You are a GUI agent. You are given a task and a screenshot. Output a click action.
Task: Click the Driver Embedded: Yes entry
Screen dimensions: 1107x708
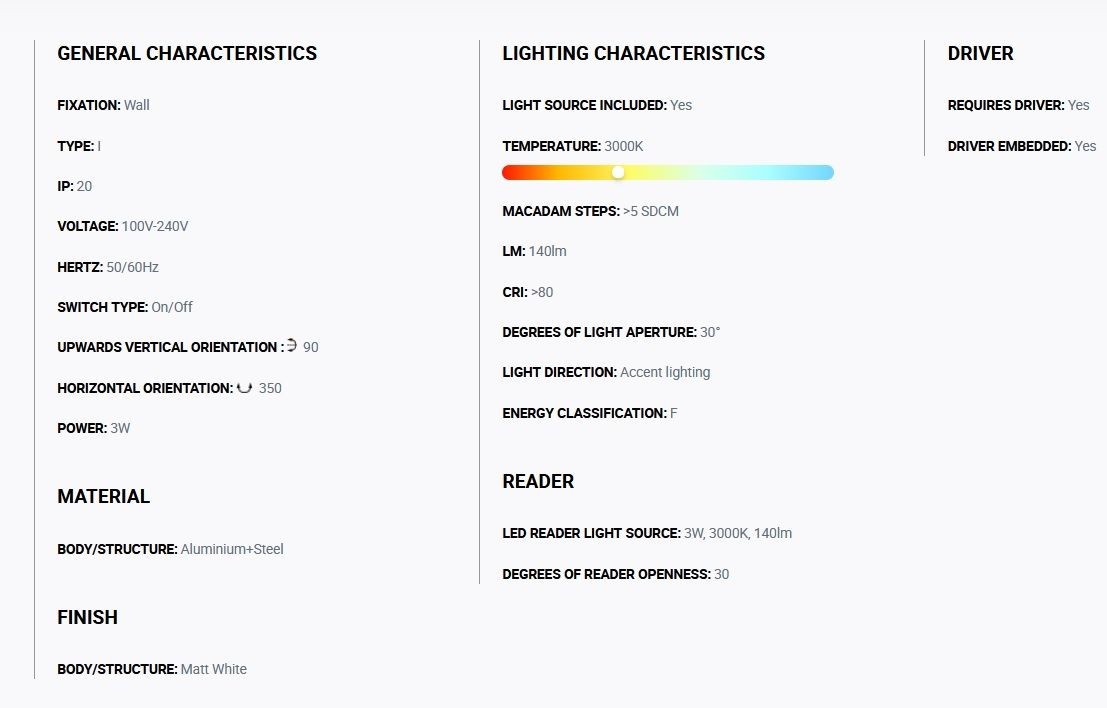(x=1022, y=146)
